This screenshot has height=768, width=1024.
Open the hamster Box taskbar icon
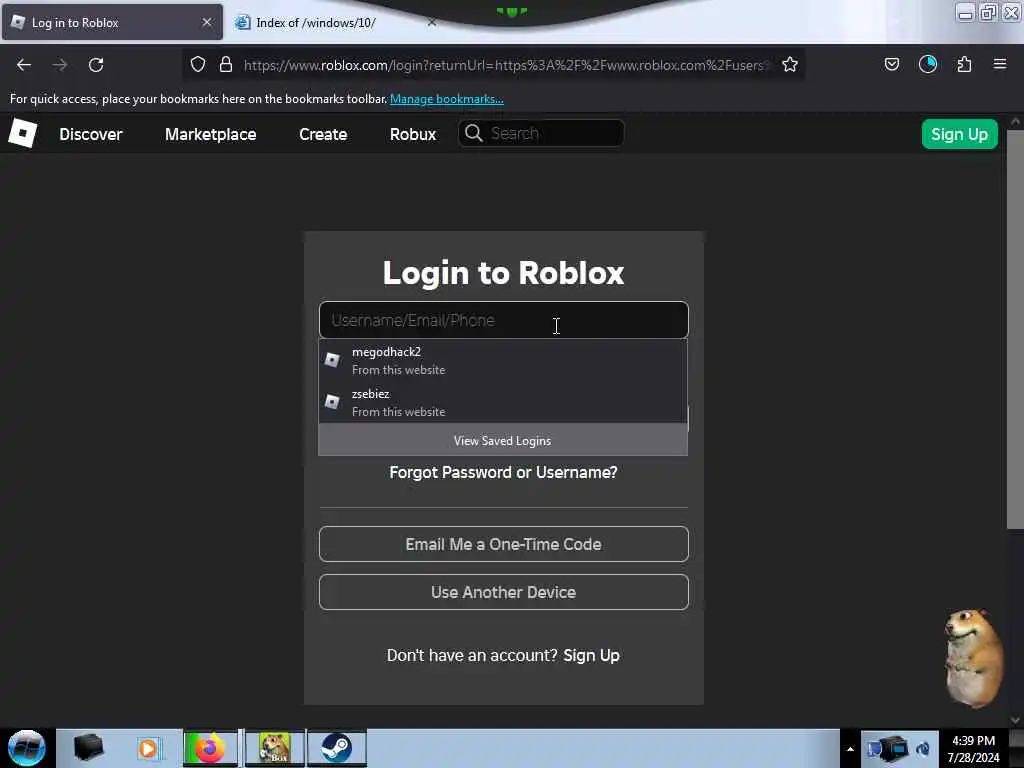click(x=274, y=748)
